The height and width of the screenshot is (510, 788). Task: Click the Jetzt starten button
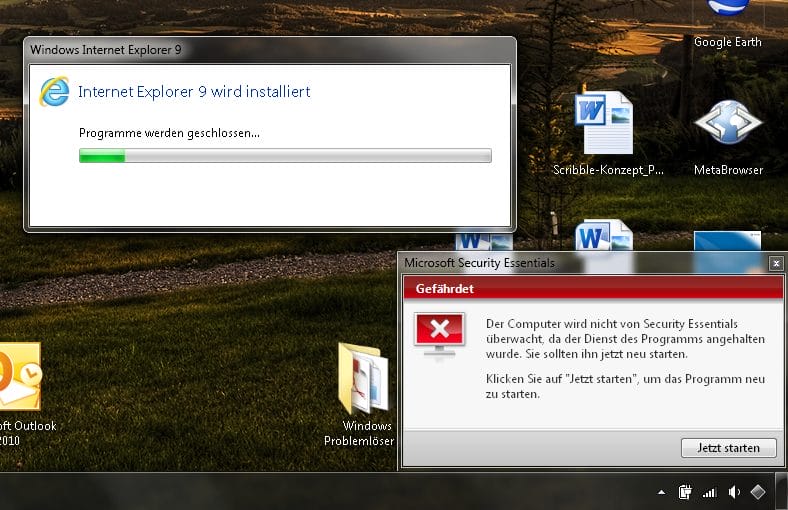coord(728,448)
